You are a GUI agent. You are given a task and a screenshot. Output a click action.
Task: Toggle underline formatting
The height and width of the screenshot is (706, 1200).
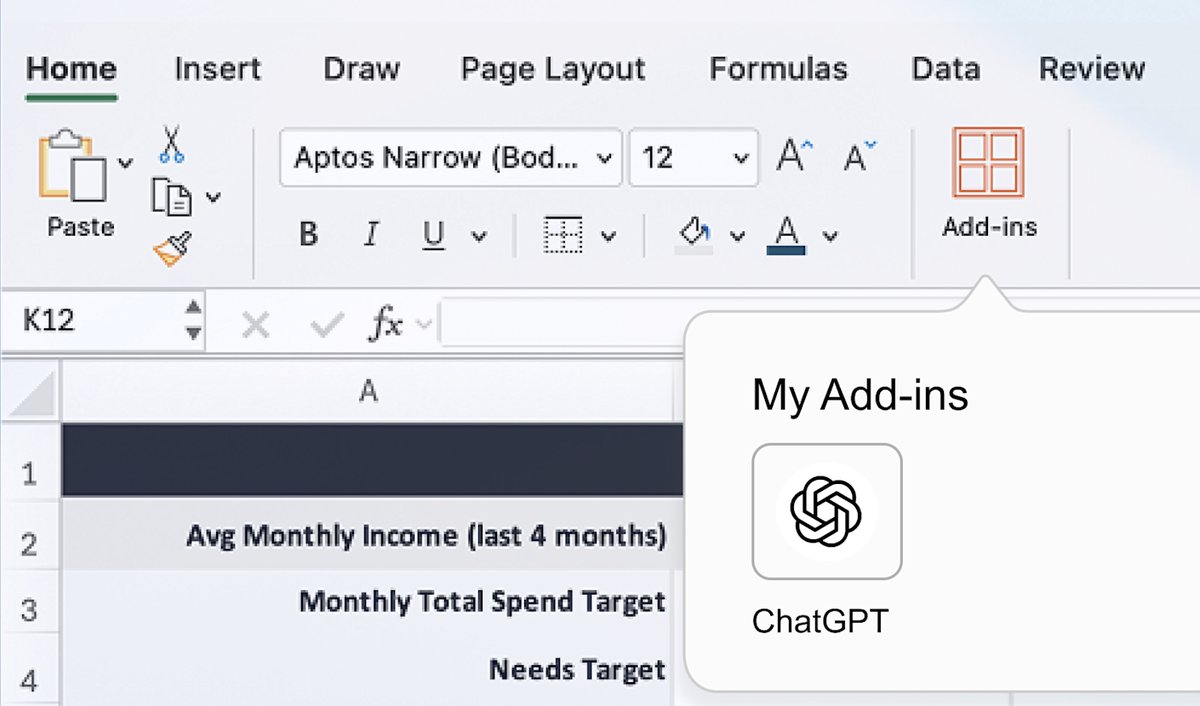[x=433, y=235]
